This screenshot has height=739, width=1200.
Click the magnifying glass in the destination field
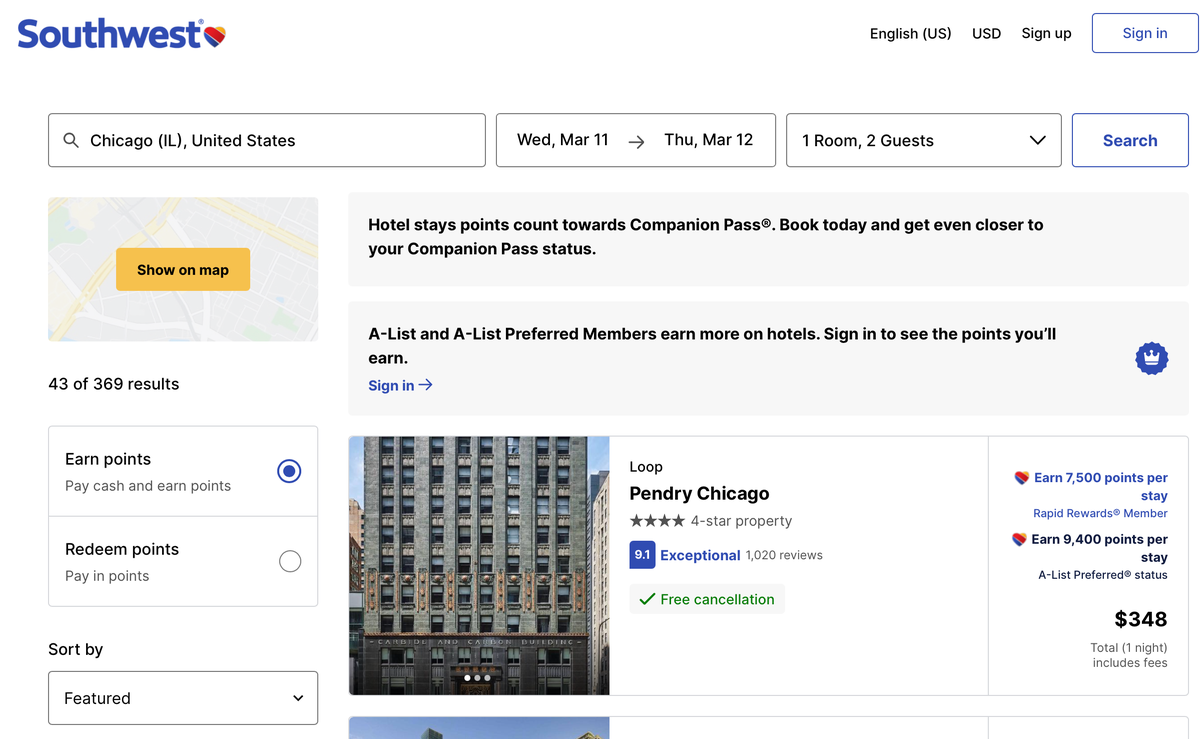click(70, 140)
